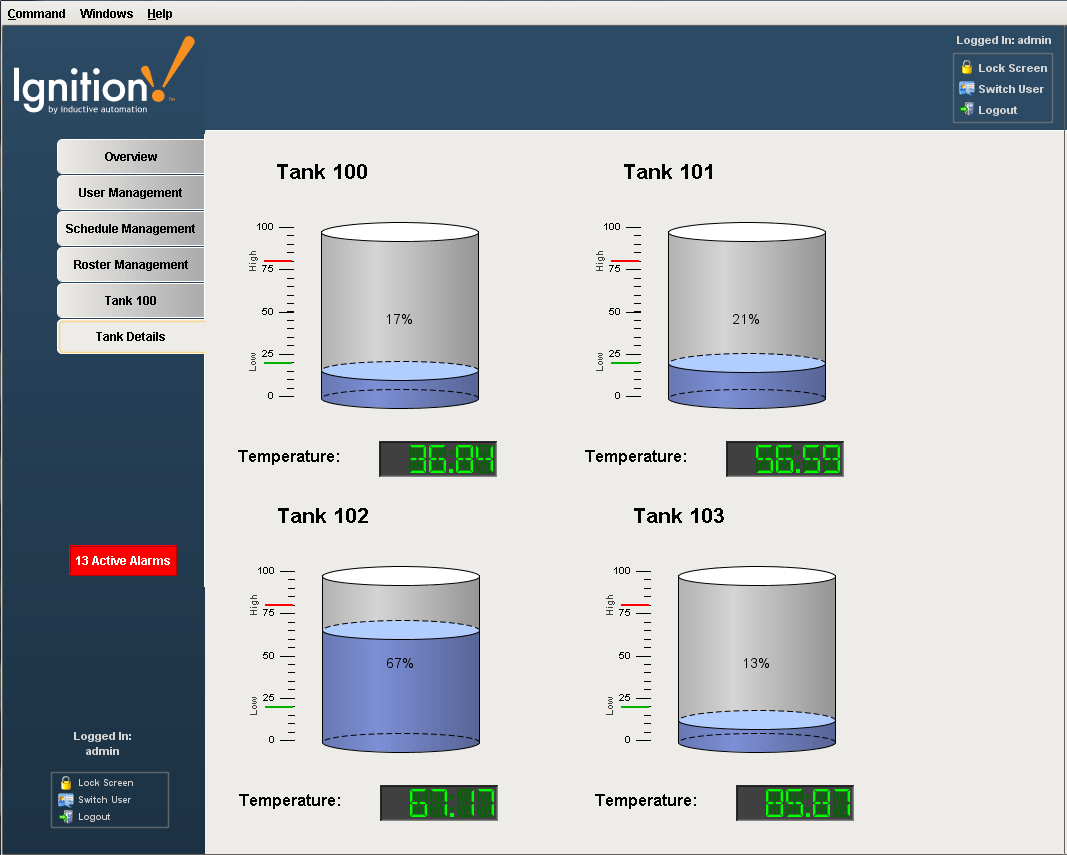Open the Schedule Management screen

(x=130, y=228)
